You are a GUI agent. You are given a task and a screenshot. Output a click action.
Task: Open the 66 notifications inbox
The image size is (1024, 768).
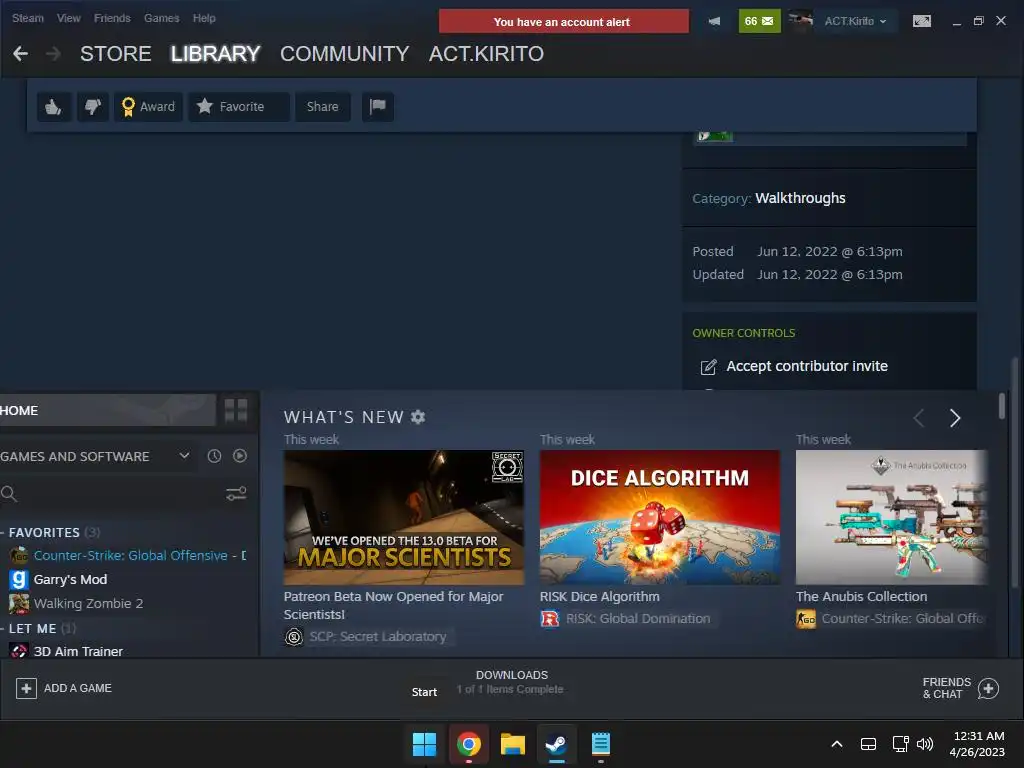(759, 22)
